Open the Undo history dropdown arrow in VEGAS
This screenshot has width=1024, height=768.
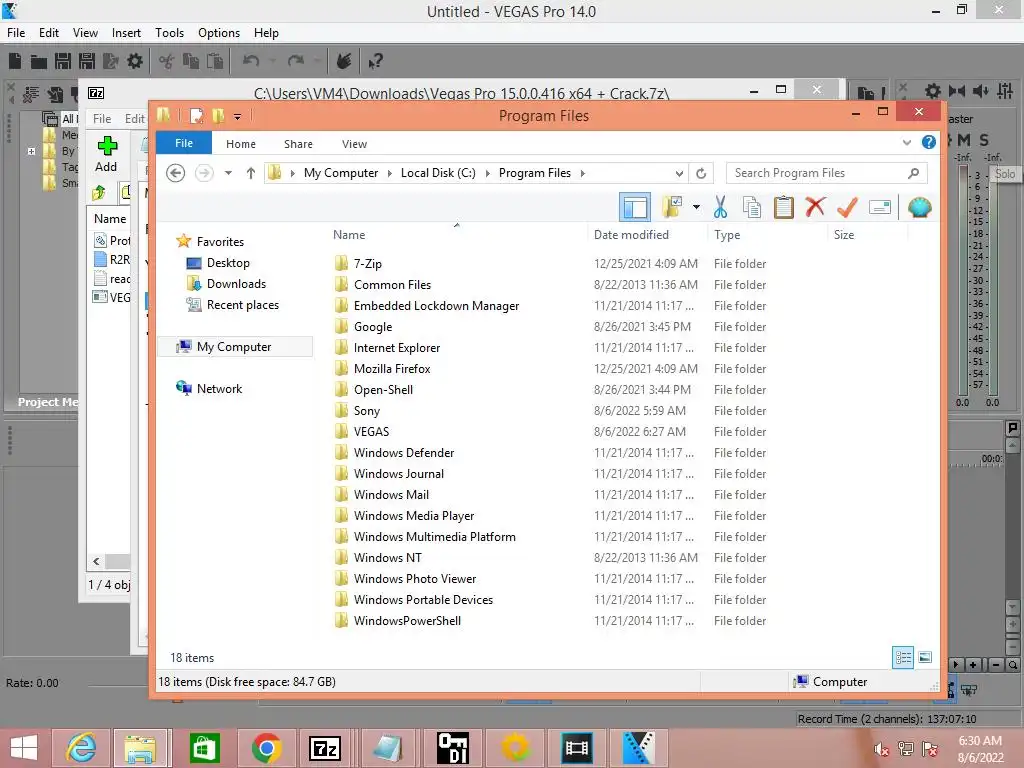(x=272, y=61)
